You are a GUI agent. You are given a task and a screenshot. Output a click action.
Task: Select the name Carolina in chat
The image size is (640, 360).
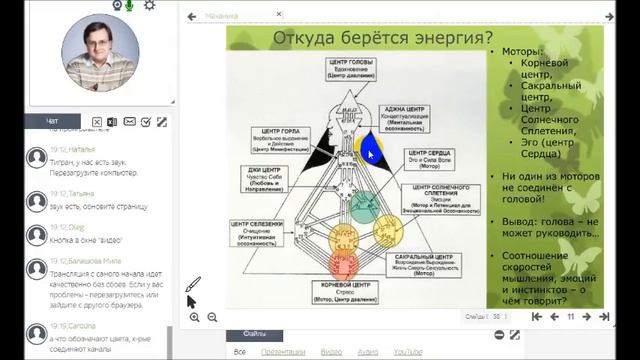pyautogui.click(x=82, y=326)
